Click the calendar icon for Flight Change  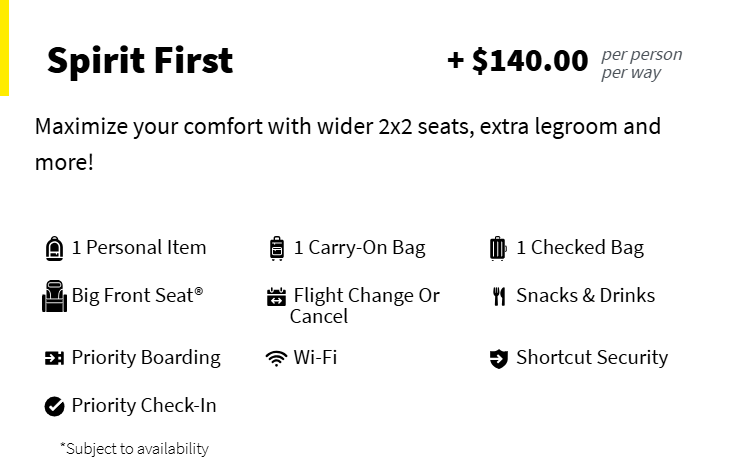point(276,297)
